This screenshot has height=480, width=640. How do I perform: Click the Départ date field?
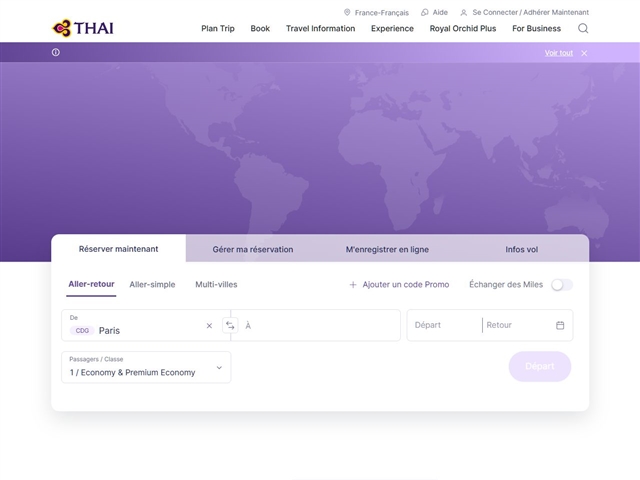pos(444,325)
